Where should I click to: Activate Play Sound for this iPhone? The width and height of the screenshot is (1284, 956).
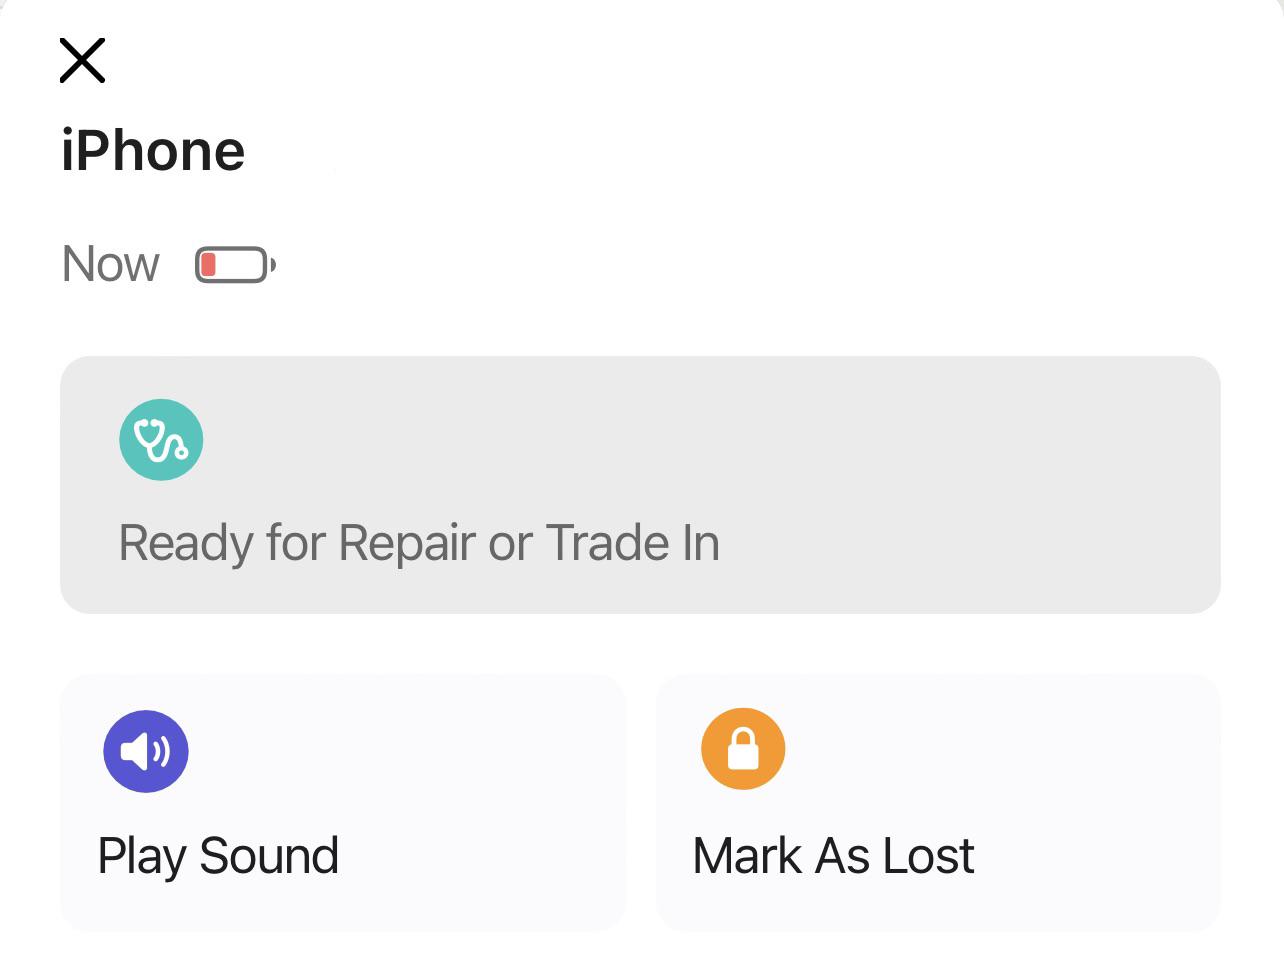point(343,800)
